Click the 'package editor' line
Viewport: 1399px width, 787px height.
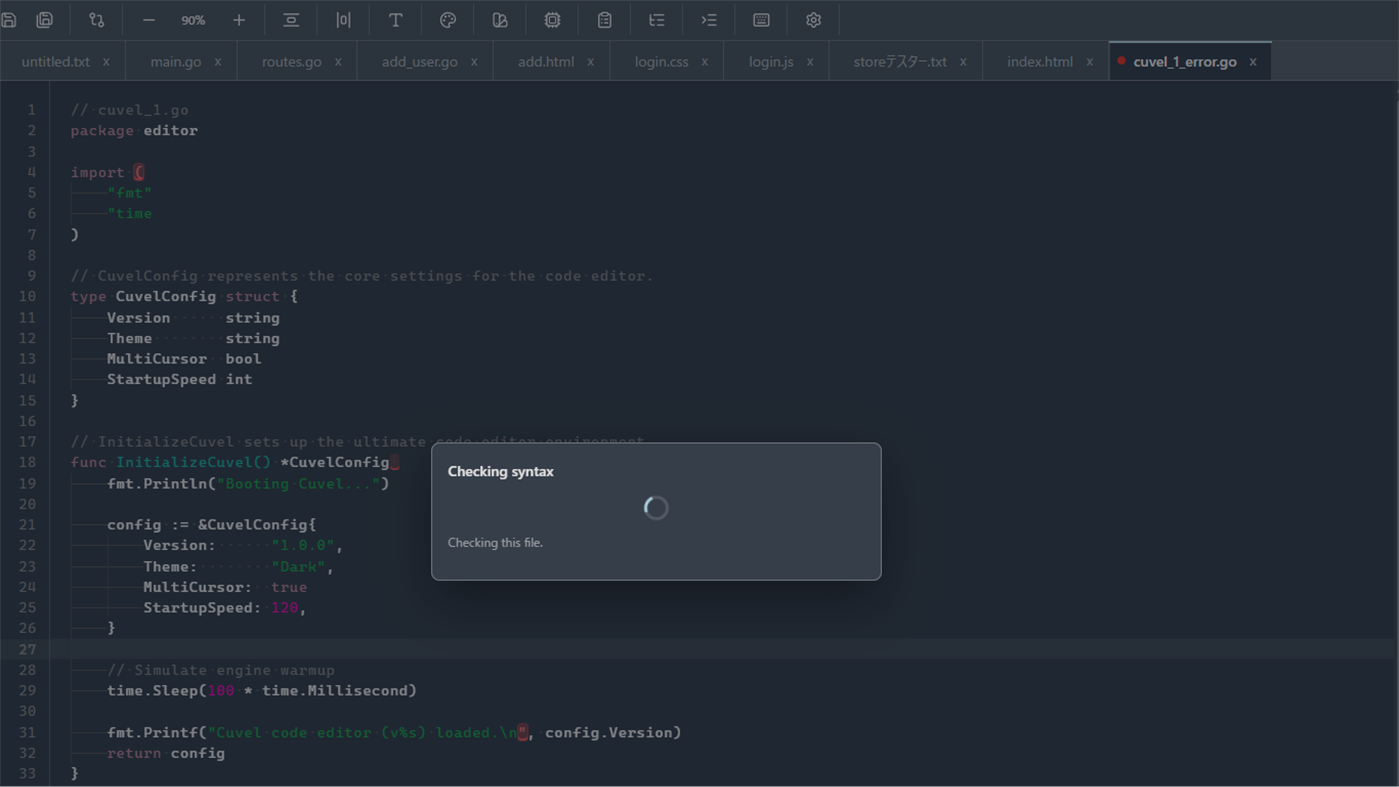tap(134, 131)
